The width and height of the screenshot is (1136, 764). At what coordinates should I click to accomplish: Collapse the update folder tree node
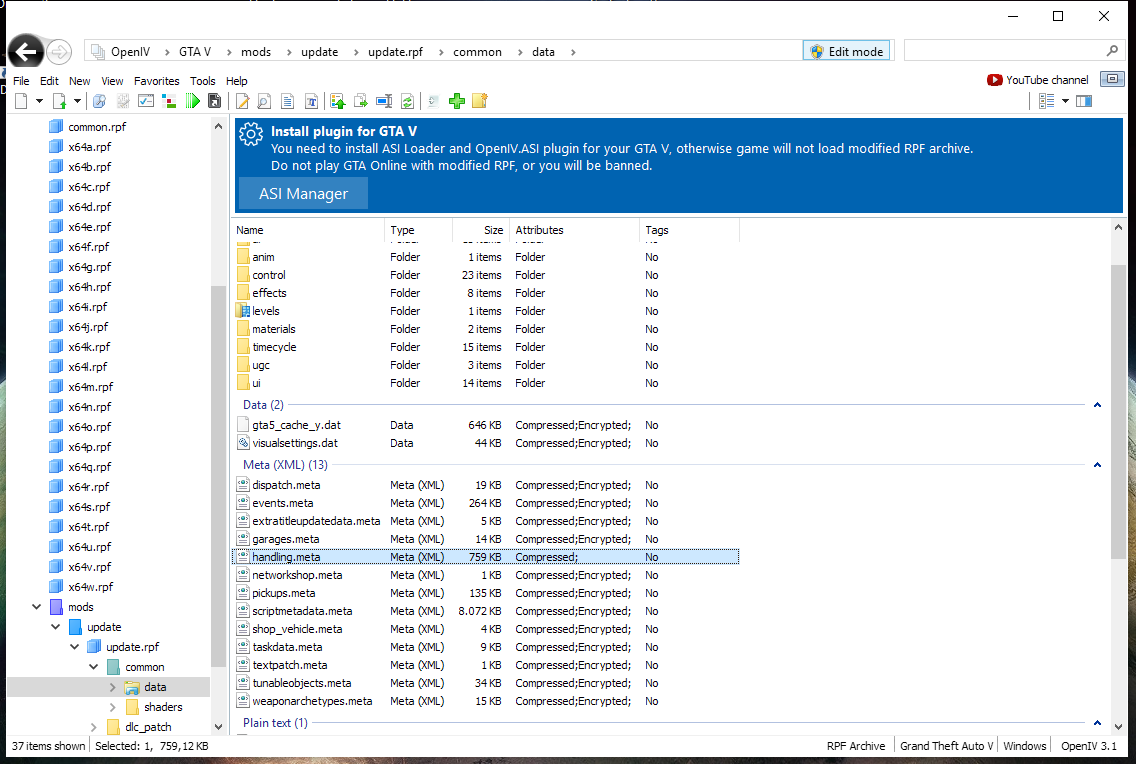click(55, 627)
